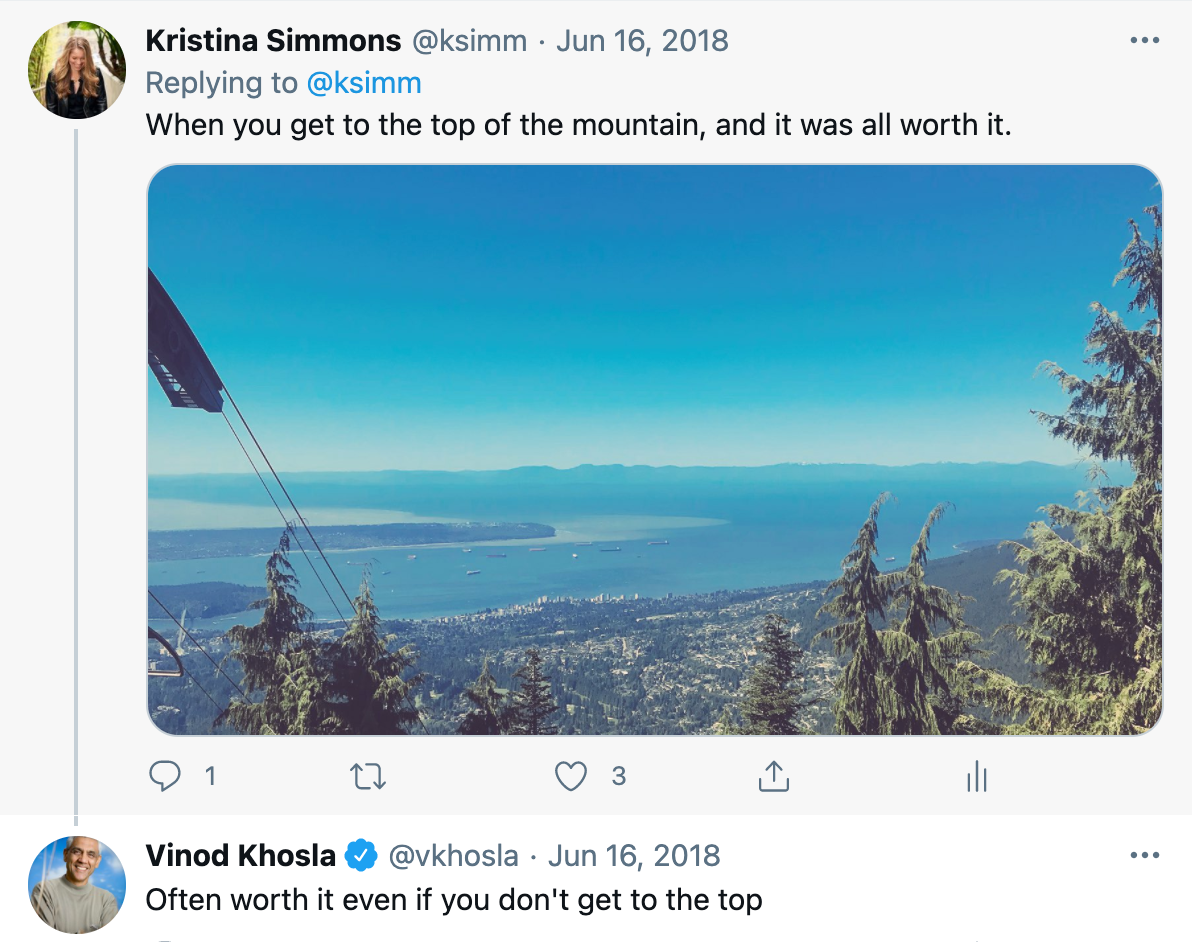The height and width of the screenshot is (942, 1192).
Task: Click the @ksimm handle beside Kristina's name
Action: pyautogui.click(x=469, y=41)
